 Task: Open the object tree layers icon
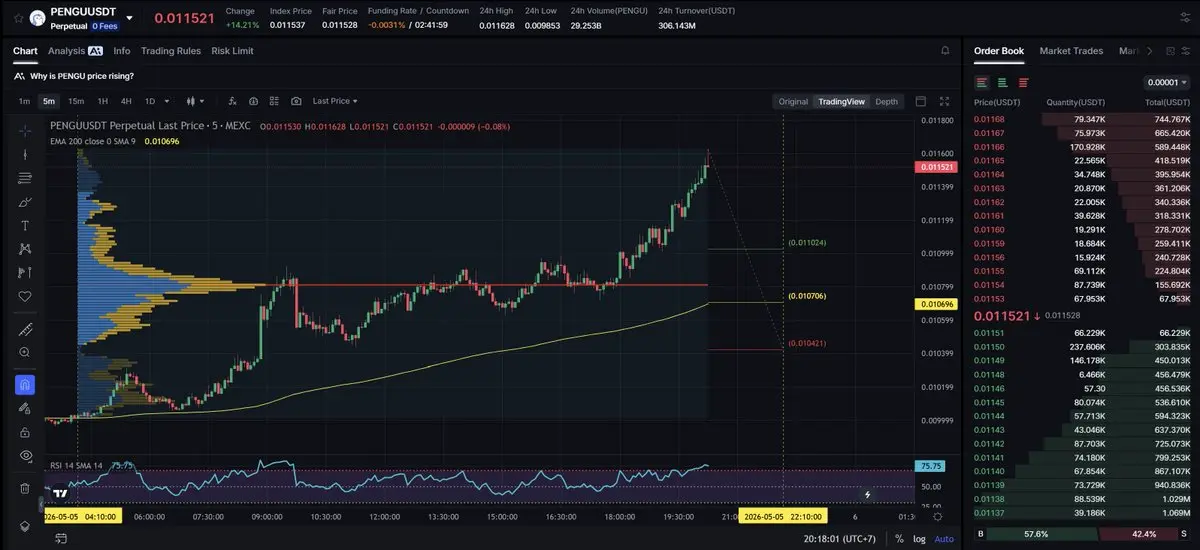25,526
